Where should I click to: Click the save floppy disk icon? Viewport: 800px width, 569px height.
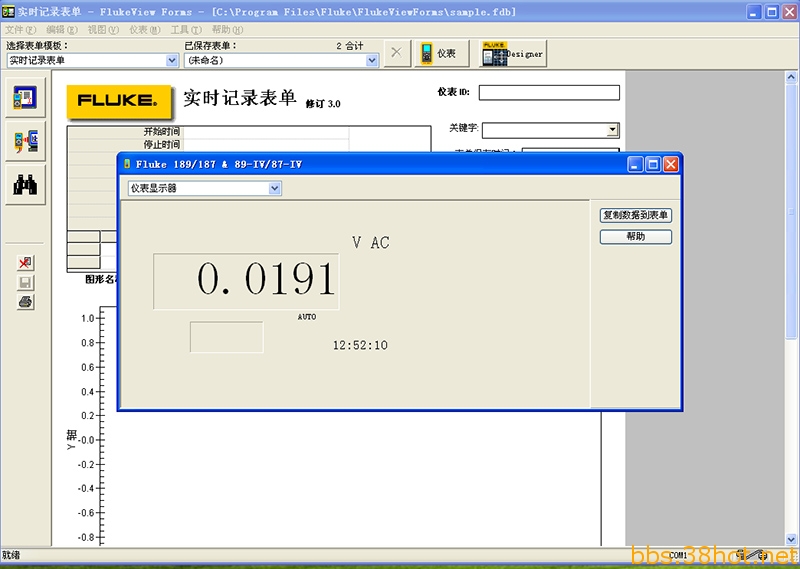(x=25, y=282)
